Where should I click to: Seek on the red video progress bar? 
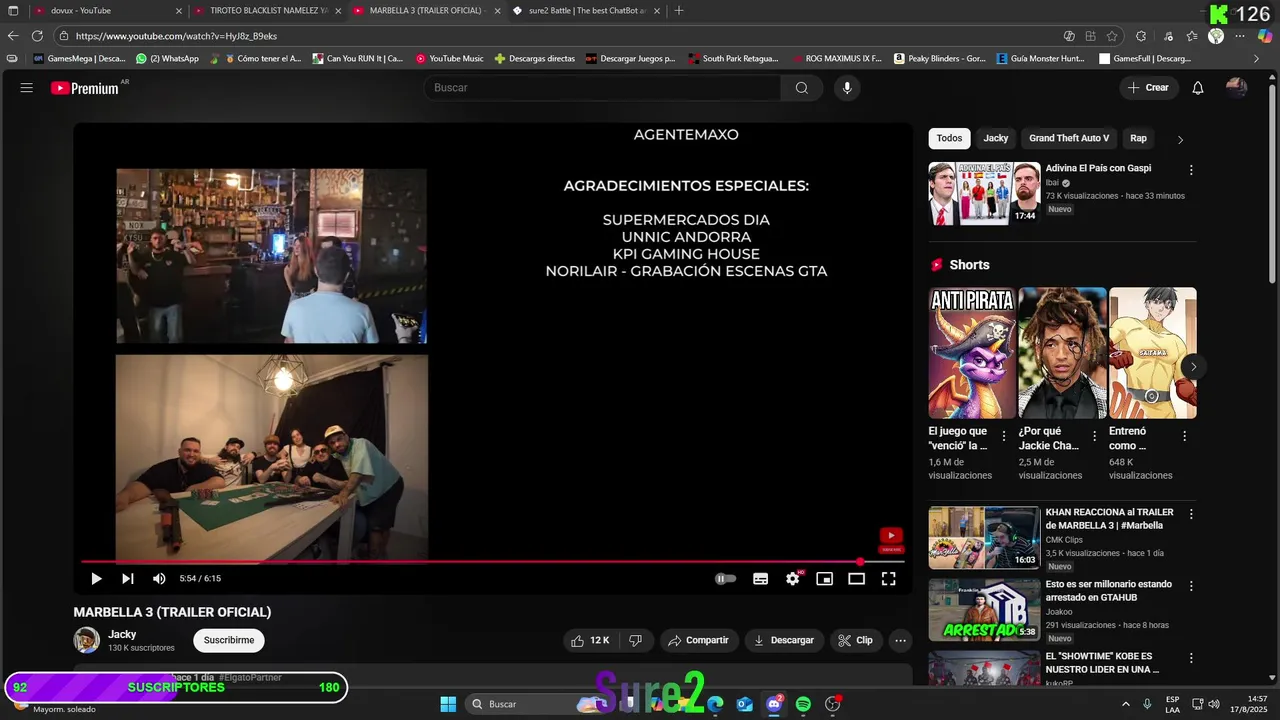493,562
